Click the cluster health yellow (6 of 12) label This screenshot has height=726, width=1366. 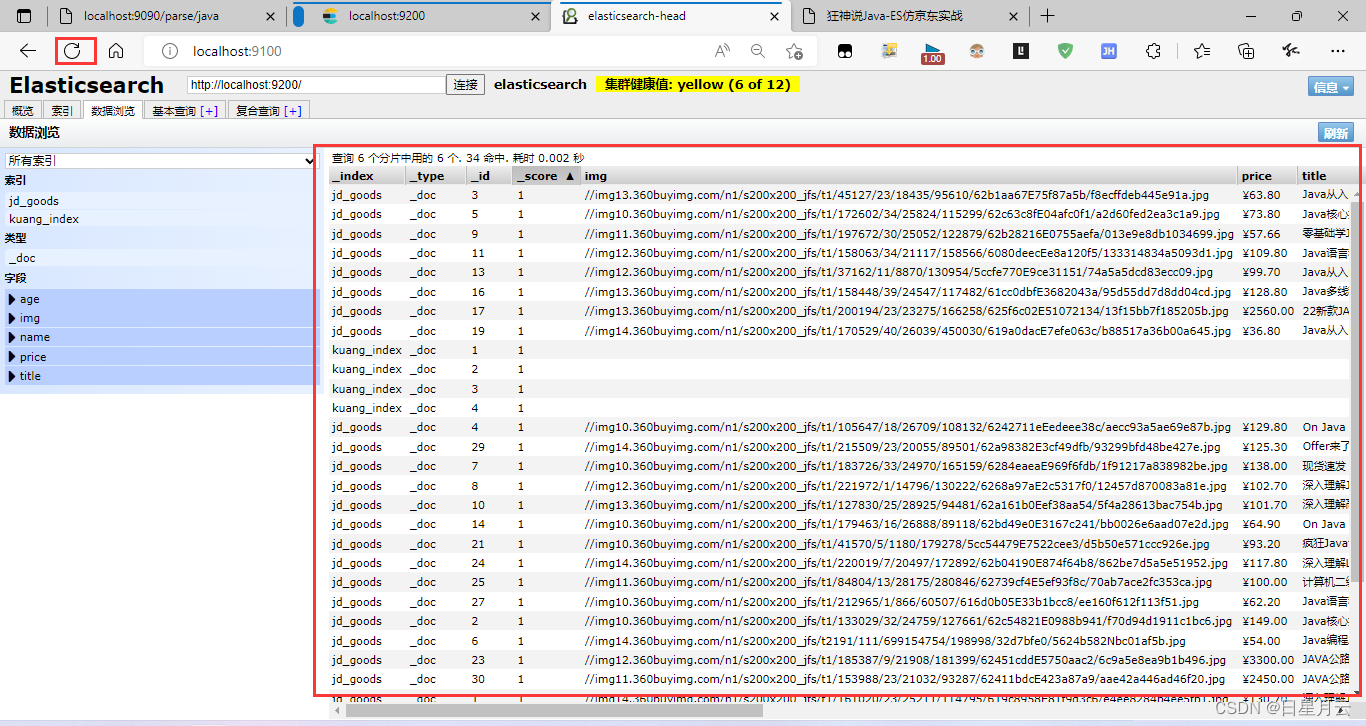point(698,85)
